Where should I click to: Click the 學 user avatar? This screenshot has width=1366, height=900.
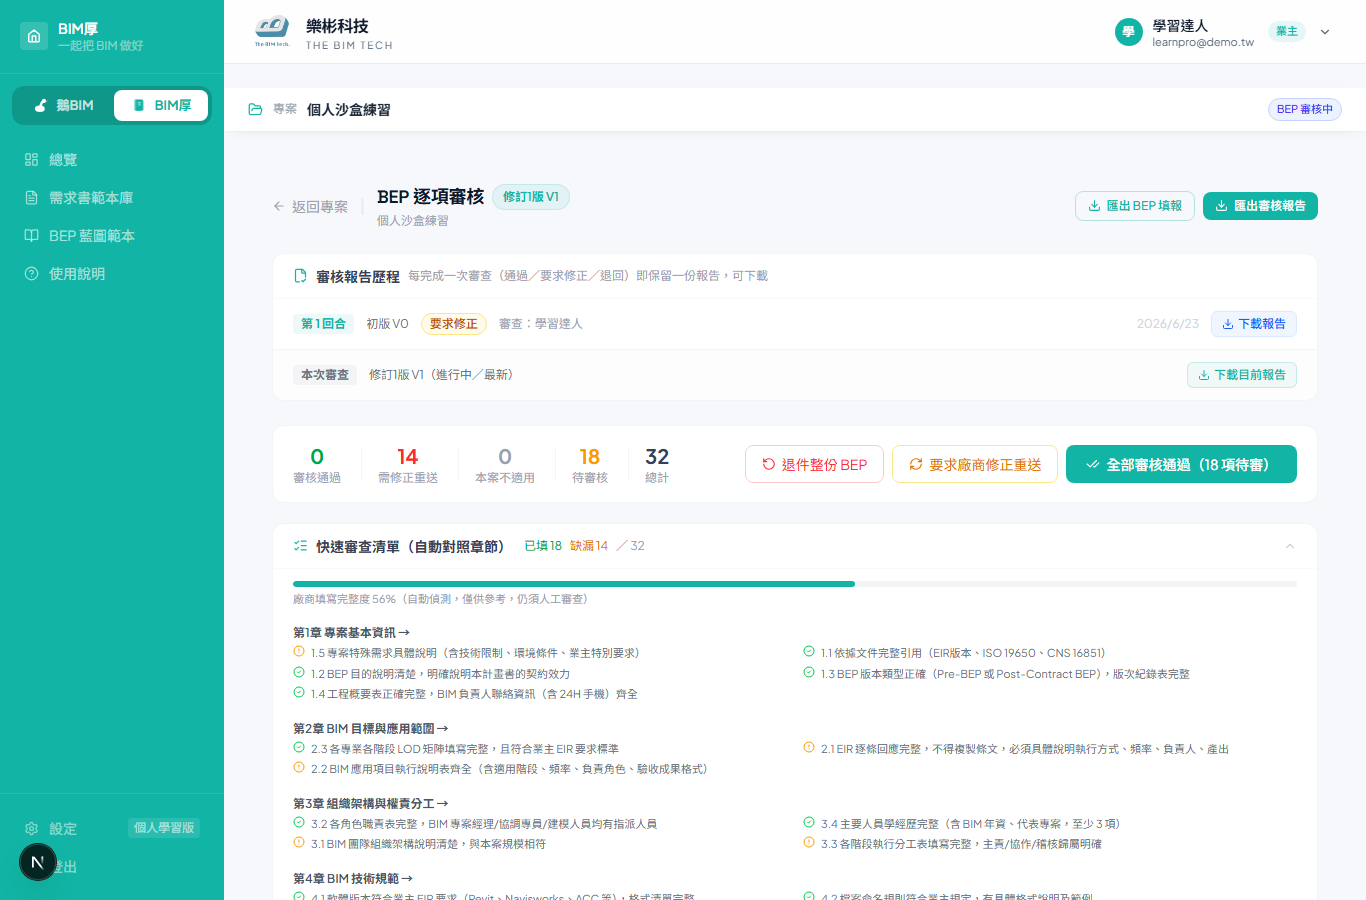click(x=1128, y=32)
